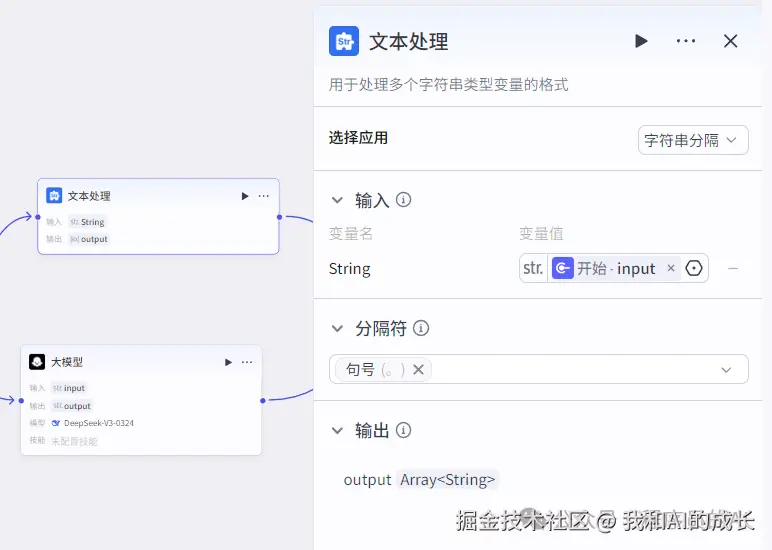The height and width of the screenshot is (550, 772).
Task: Show info tooltip for 输入
Action: click(x=403, y=200)
